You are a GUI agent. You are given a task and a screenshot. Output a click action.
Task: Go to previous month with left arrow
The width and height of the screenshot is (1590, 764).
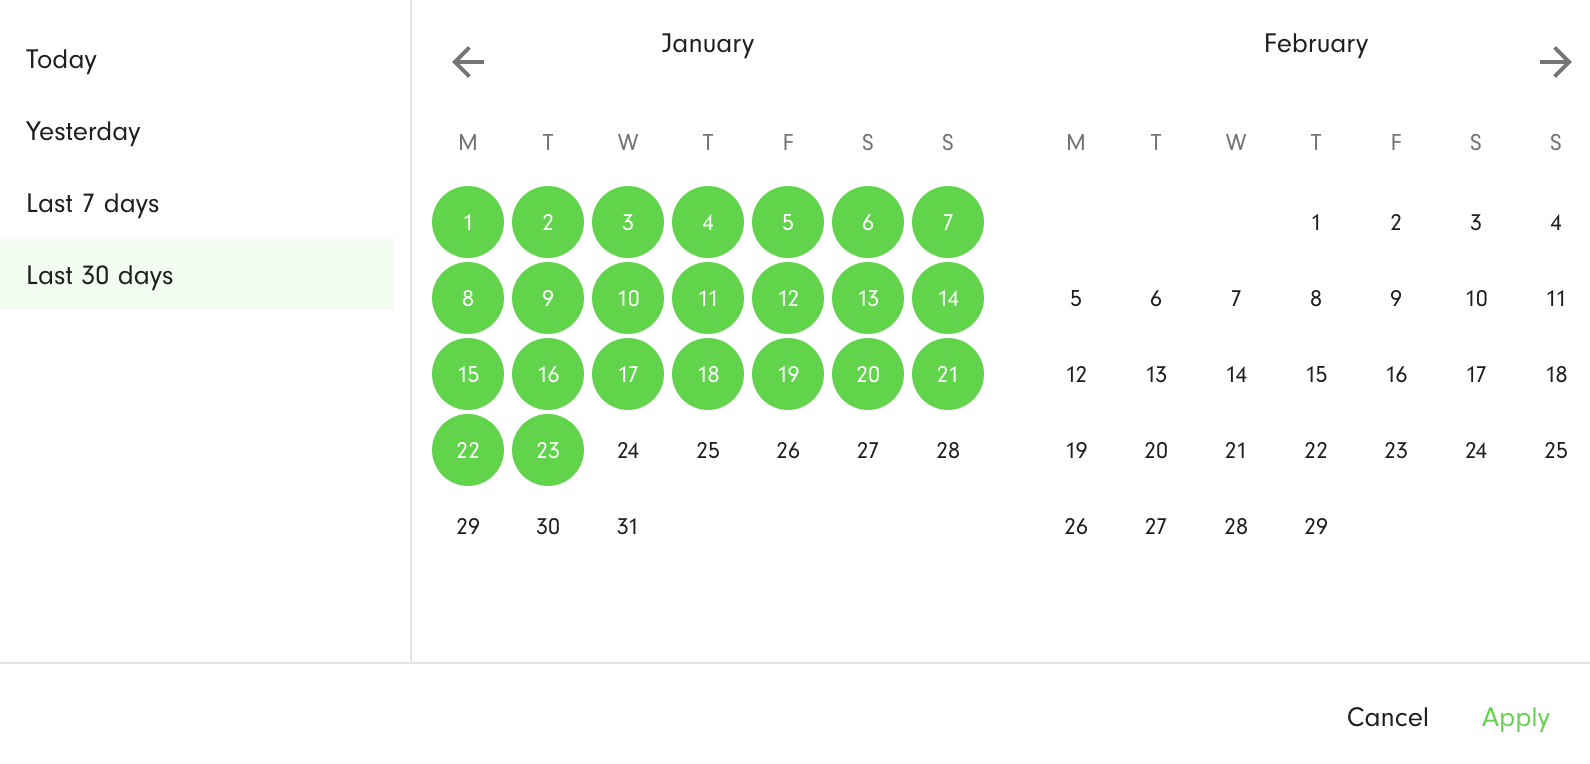[x=468, y=62]
